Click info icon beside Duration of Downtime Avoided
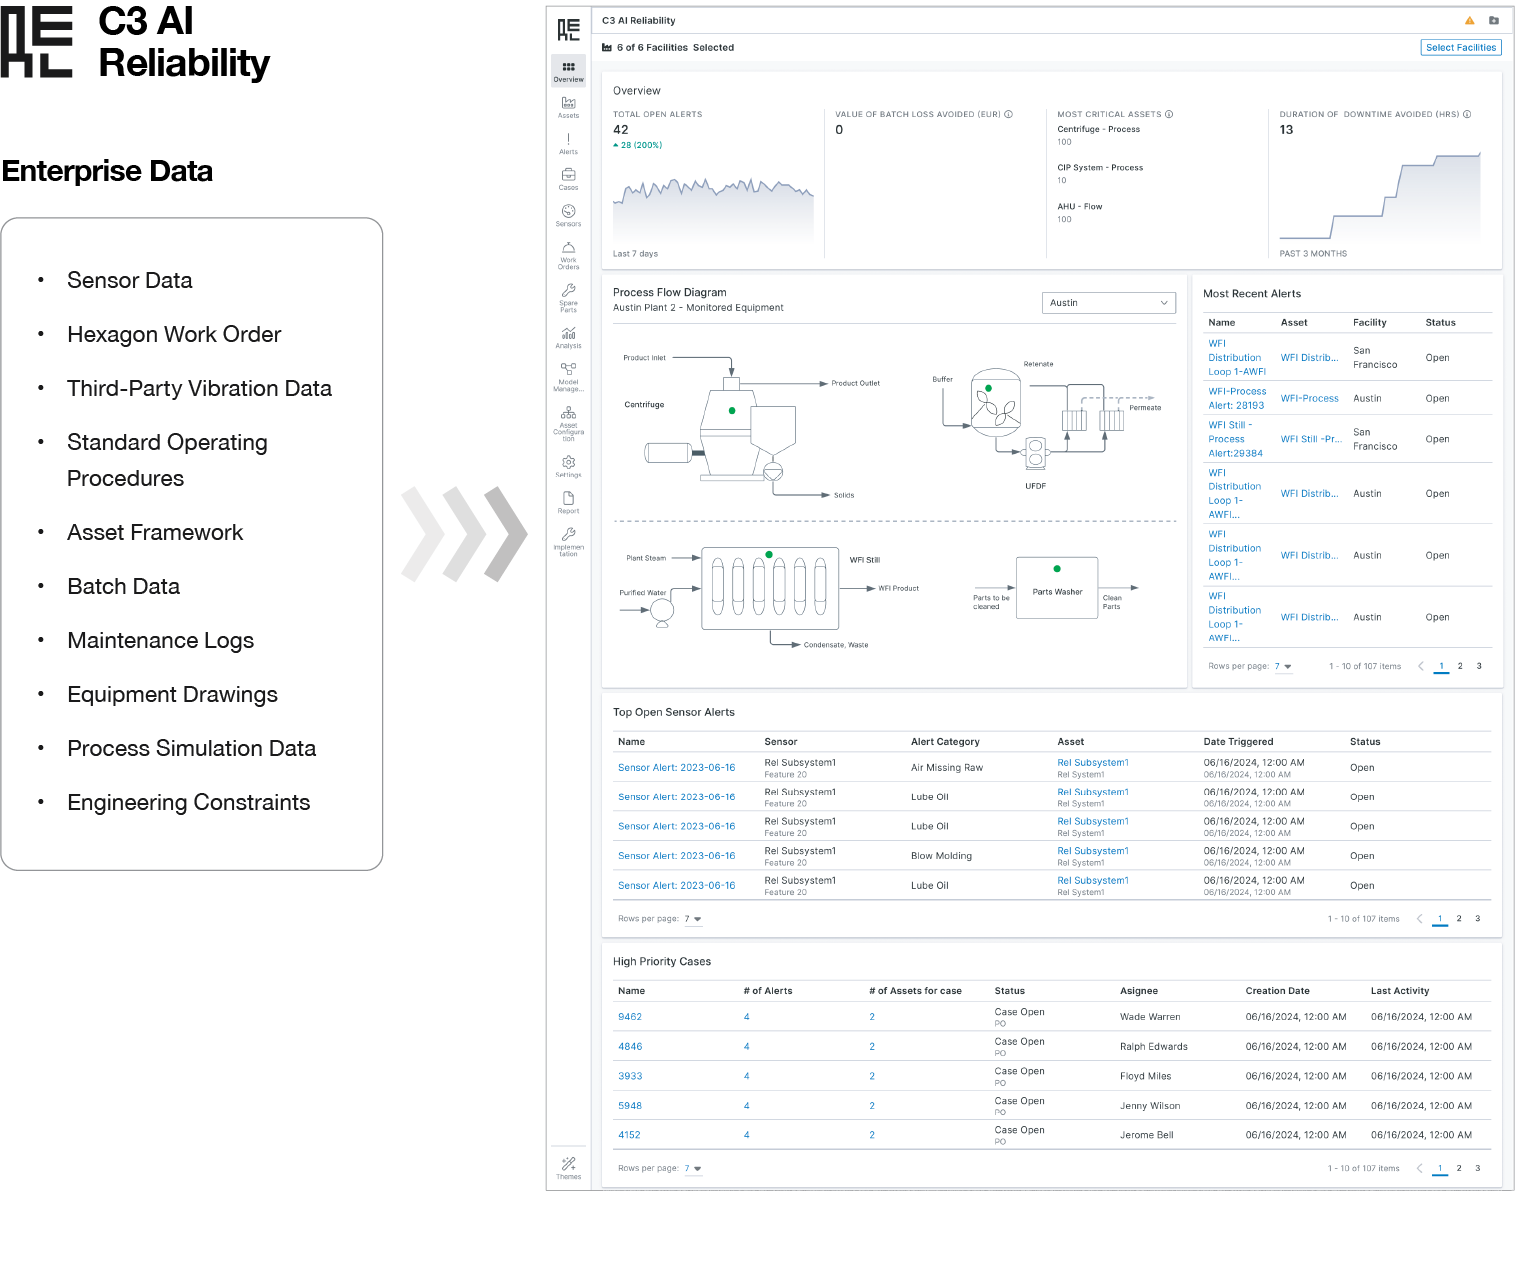This screenshot has height=1273, width=1515. pyautogui.click(x=1467, y=114)
